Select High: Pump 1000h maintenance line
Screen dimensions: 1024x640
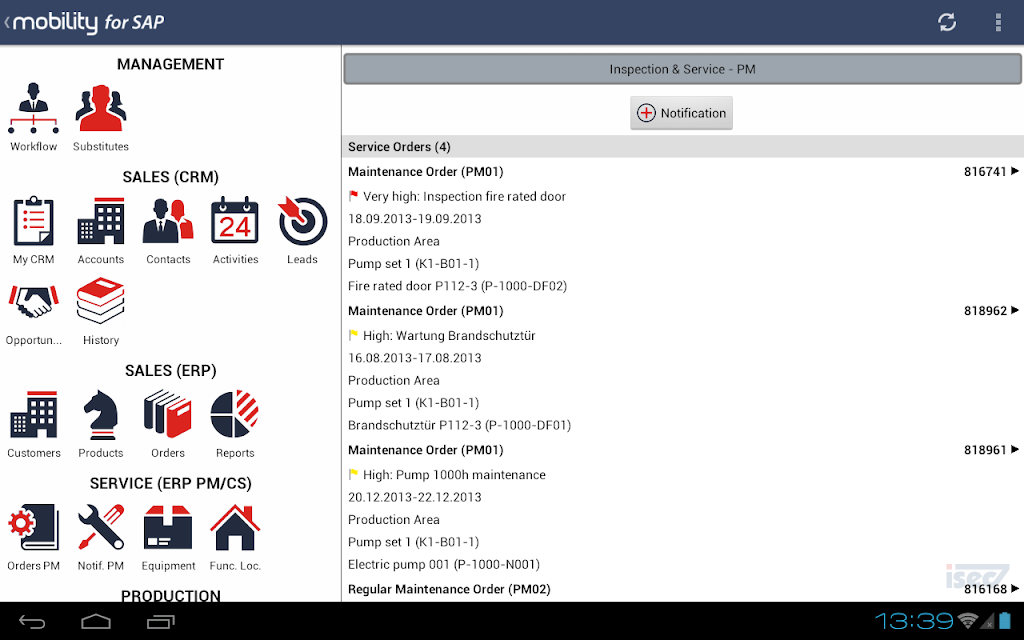(455, 475)
